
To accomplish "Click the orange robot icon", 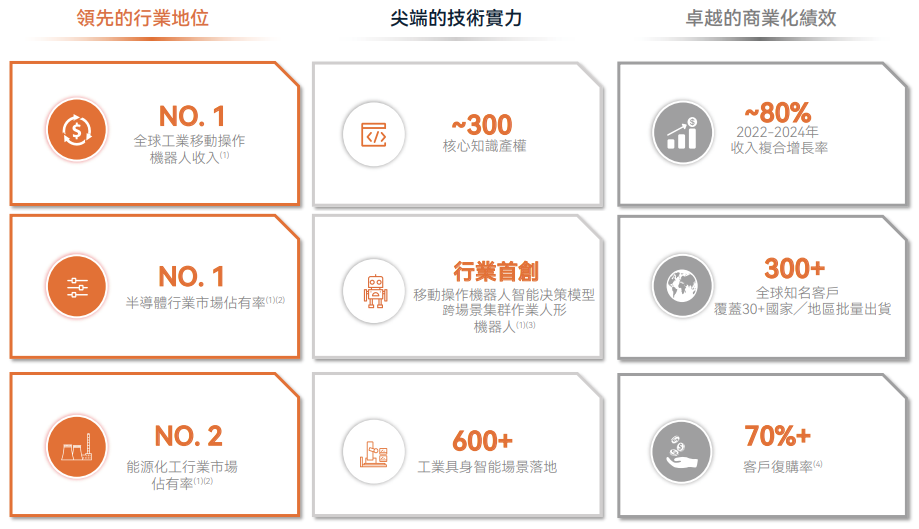I will 375,291.
